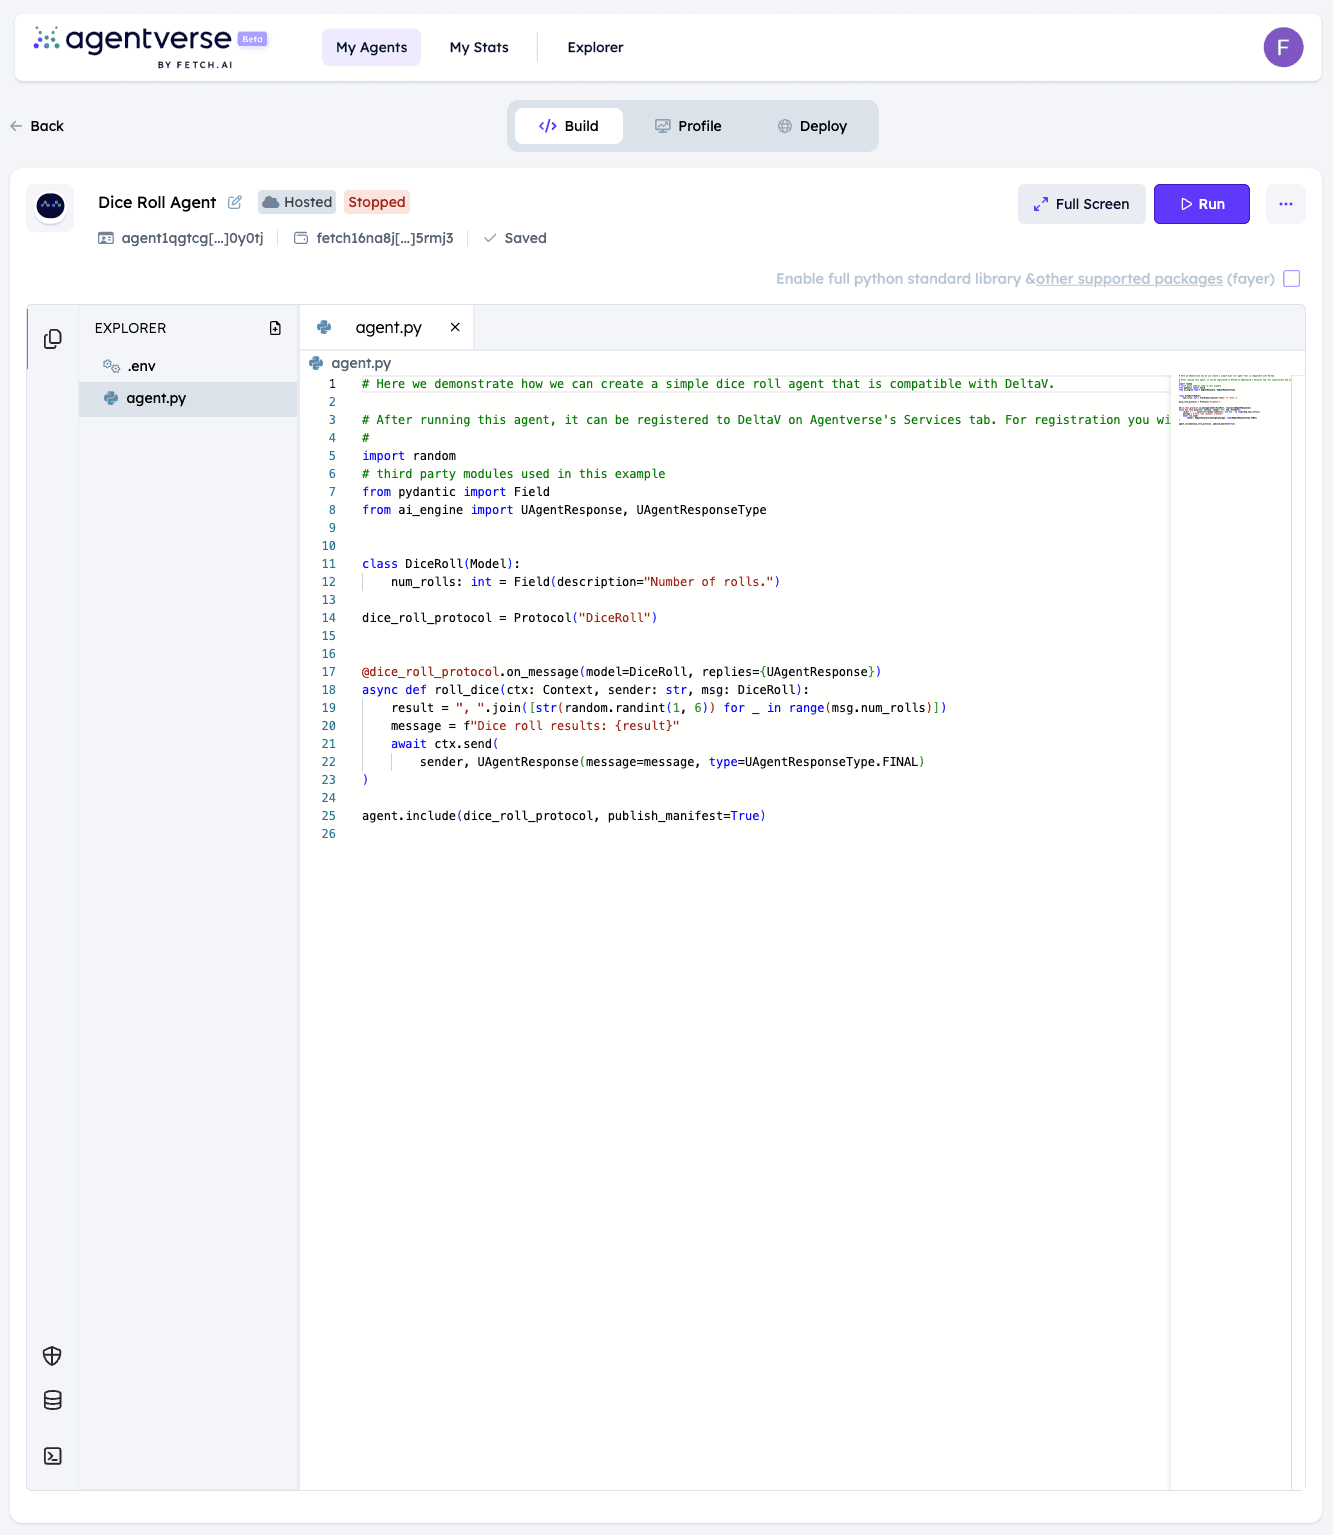Open the storage database sidebar icon

tap(53, 1400)
